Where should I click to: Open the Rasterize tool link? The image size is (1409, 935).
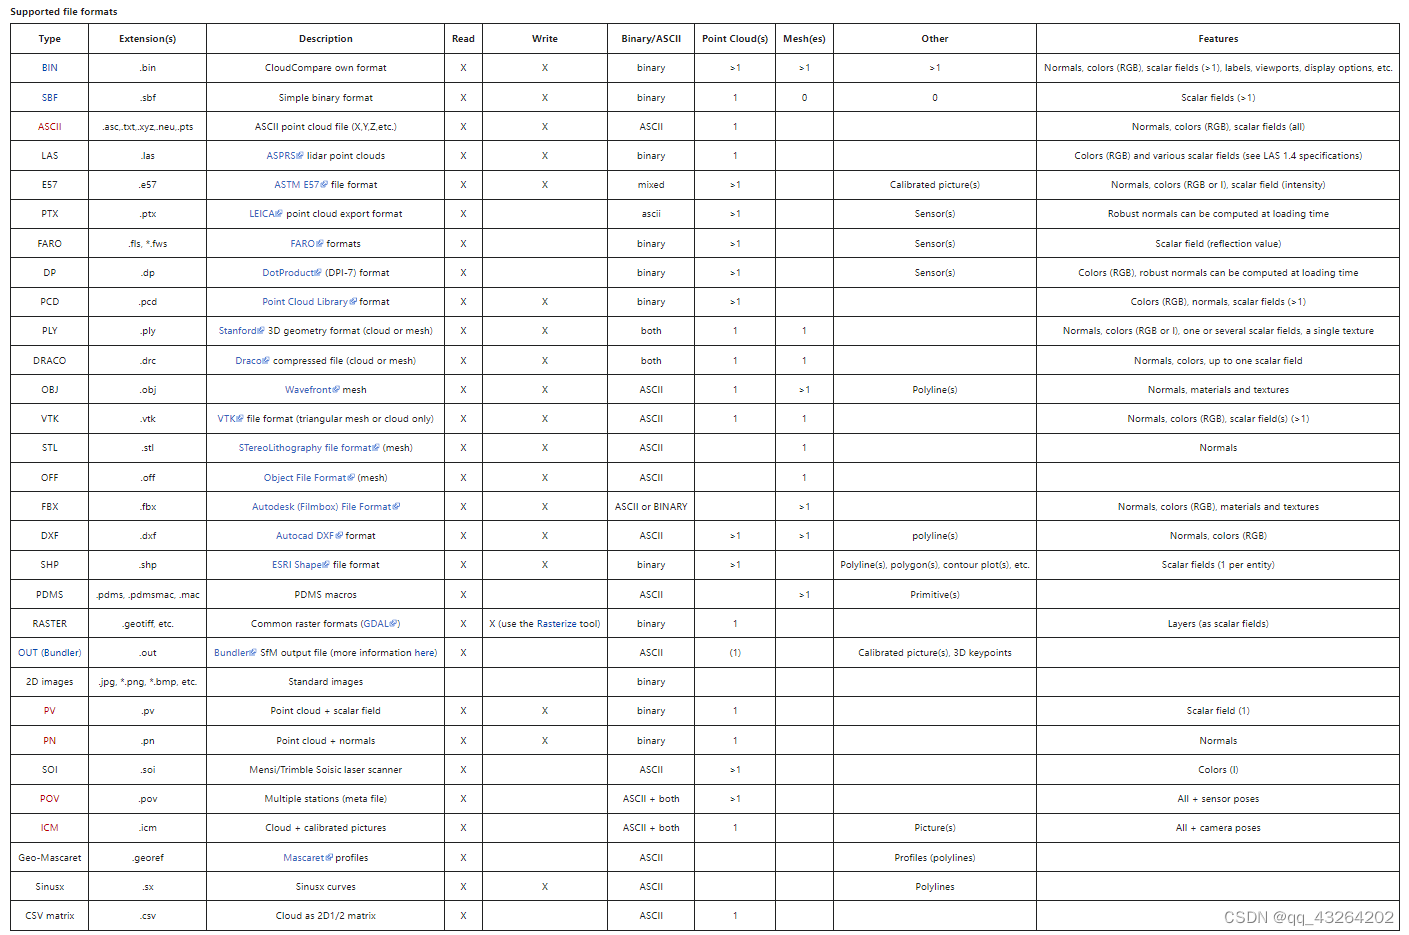(556, 624)
